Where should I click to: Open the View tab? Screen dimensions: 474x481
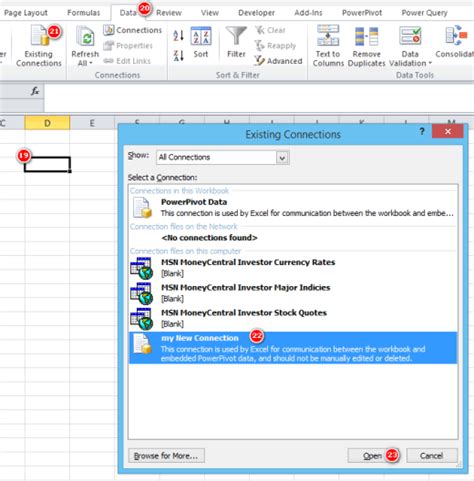[x=210, y=13]
